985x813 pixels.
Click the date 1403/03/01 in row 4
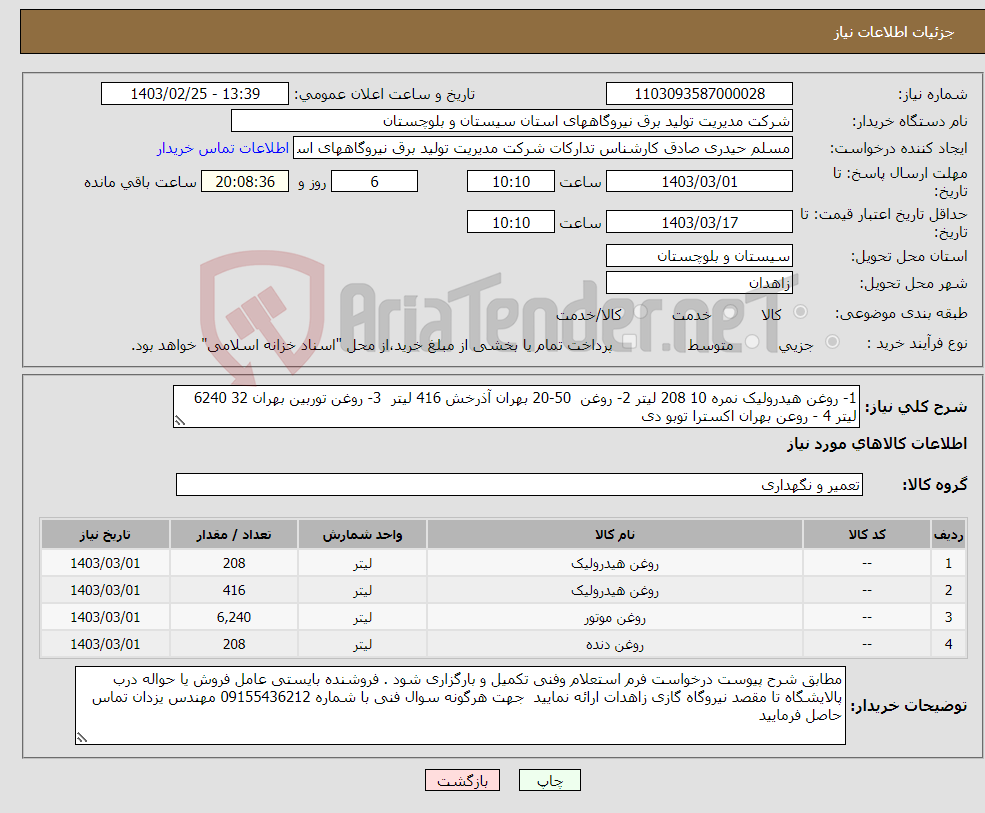[105, 645]
